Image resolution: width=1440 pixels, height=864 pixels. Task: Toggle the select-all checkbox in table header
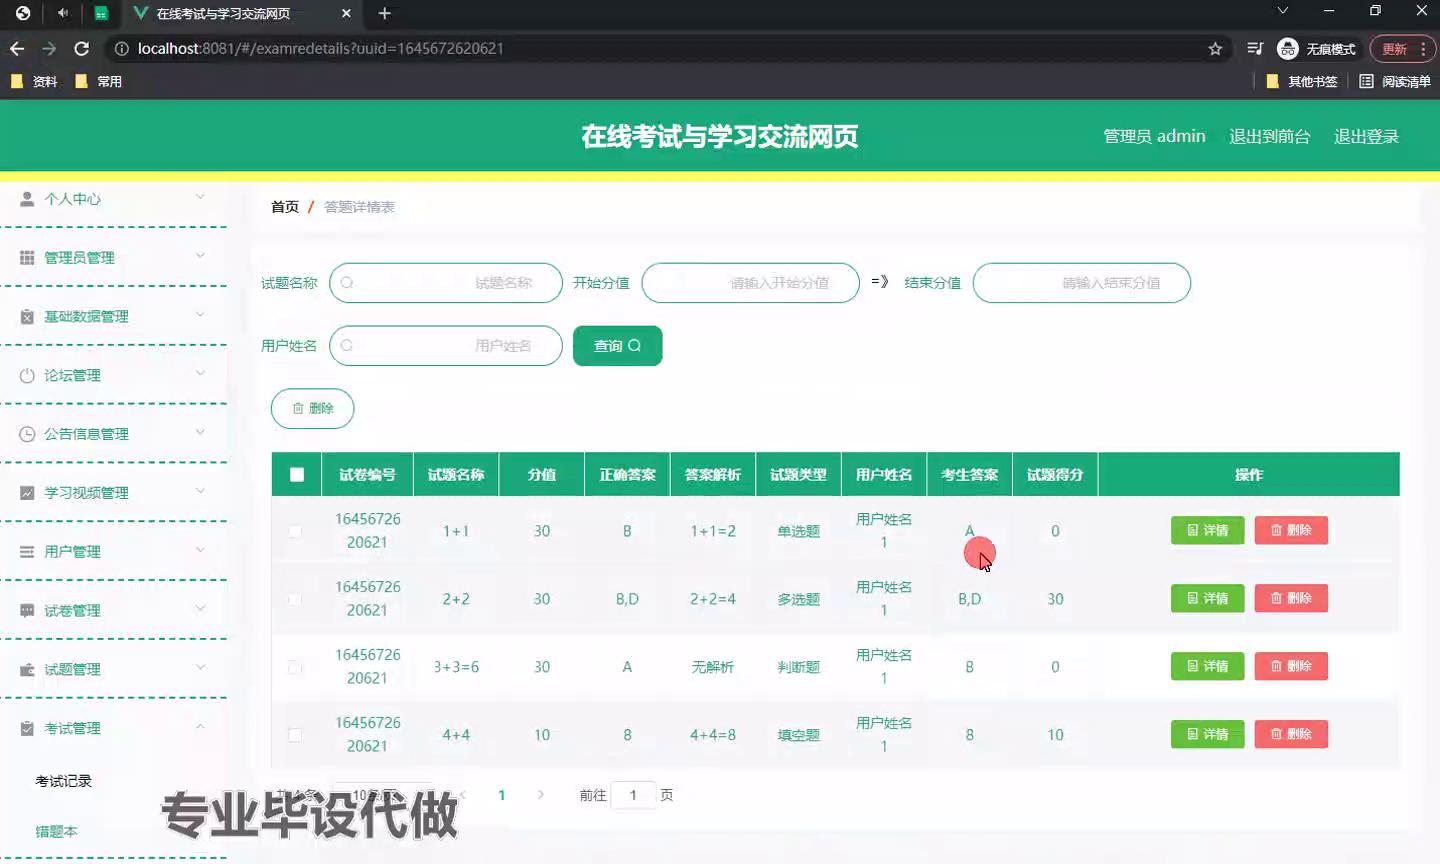coord(297,475)
